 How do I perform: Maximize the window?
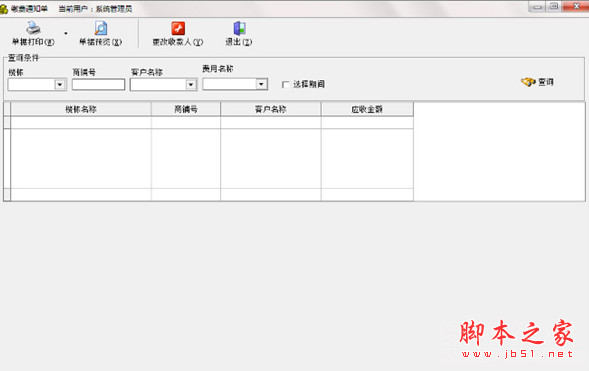coord(554,6)
